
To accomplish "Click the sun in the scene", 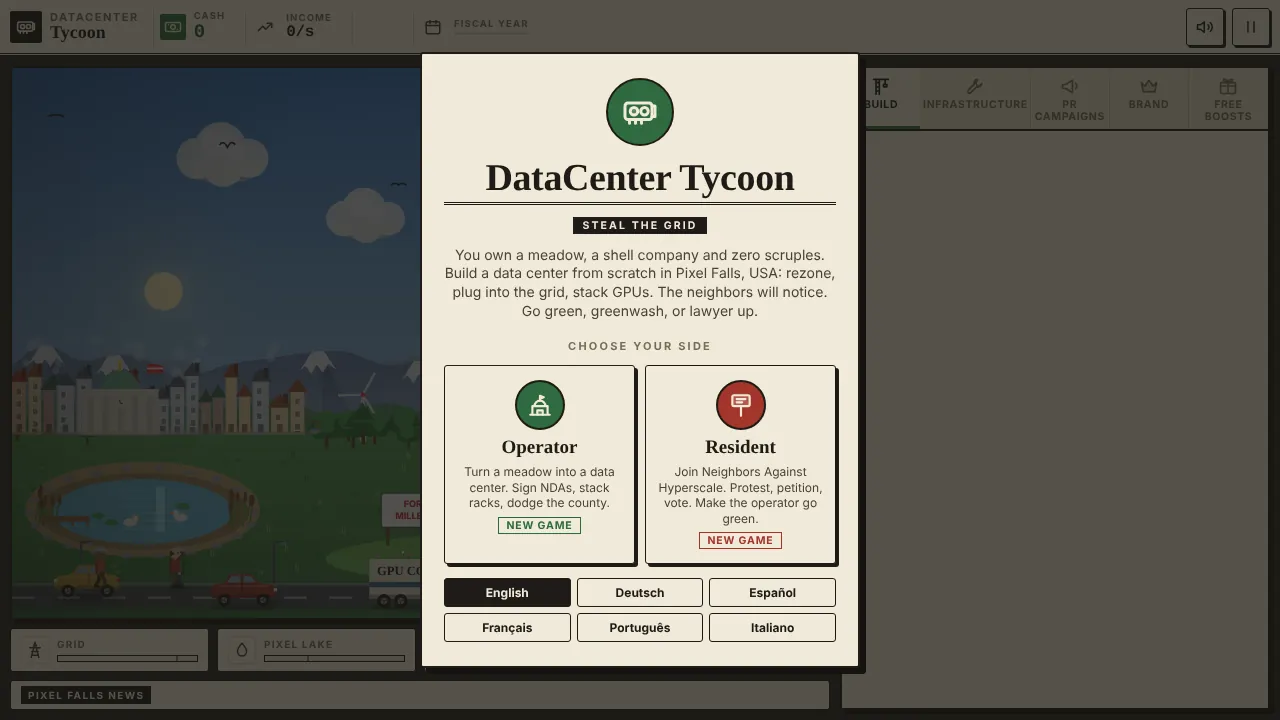I will tap(164, 292).
